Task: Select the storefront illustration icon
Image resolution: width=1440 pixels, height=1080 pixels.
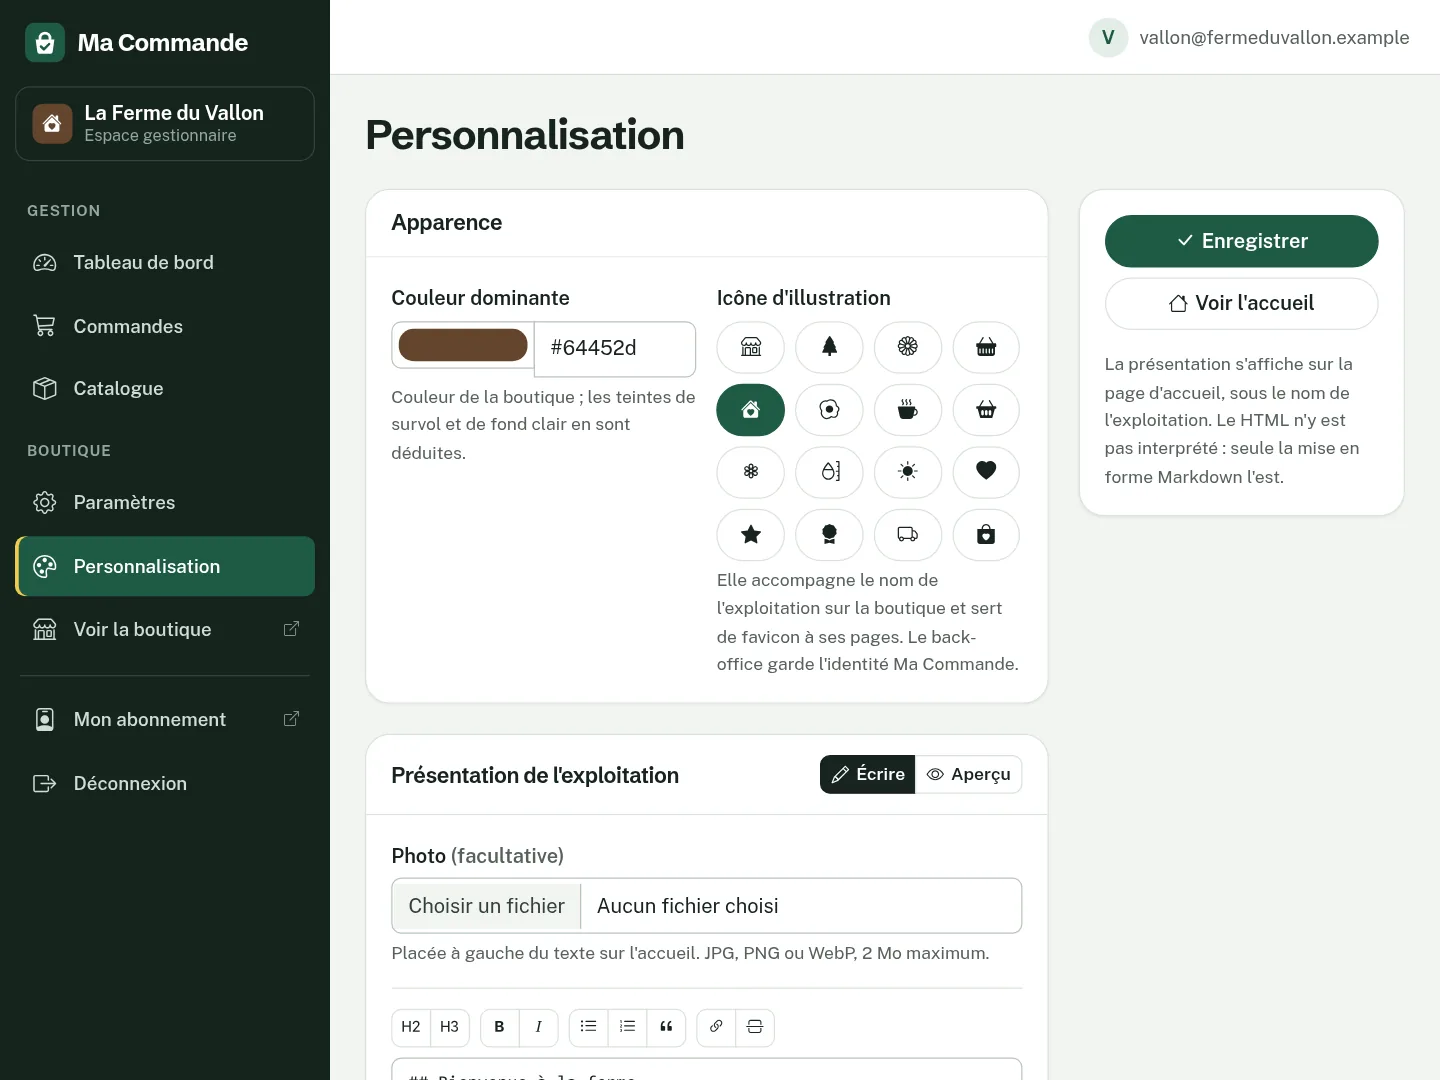Action: coord(751,347)
